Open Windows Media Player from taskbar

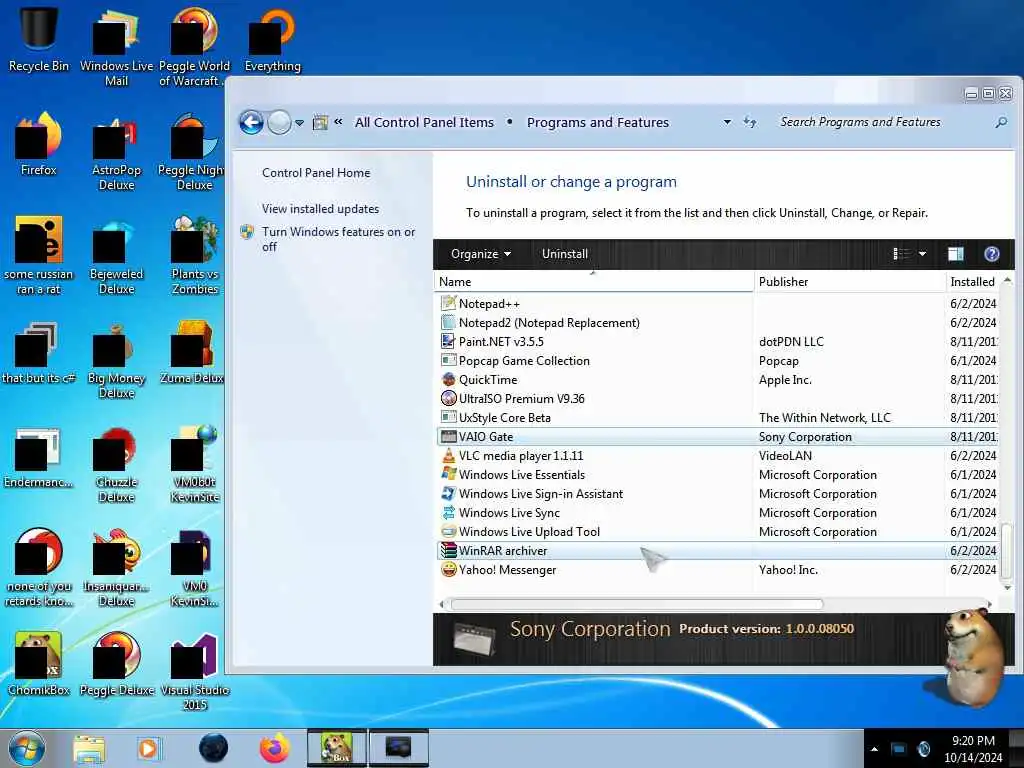coord(148,748)
